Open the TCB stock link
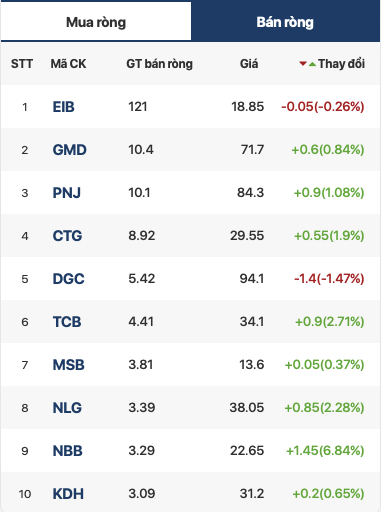Screen dimensions: 381x512 click(67, 322)
